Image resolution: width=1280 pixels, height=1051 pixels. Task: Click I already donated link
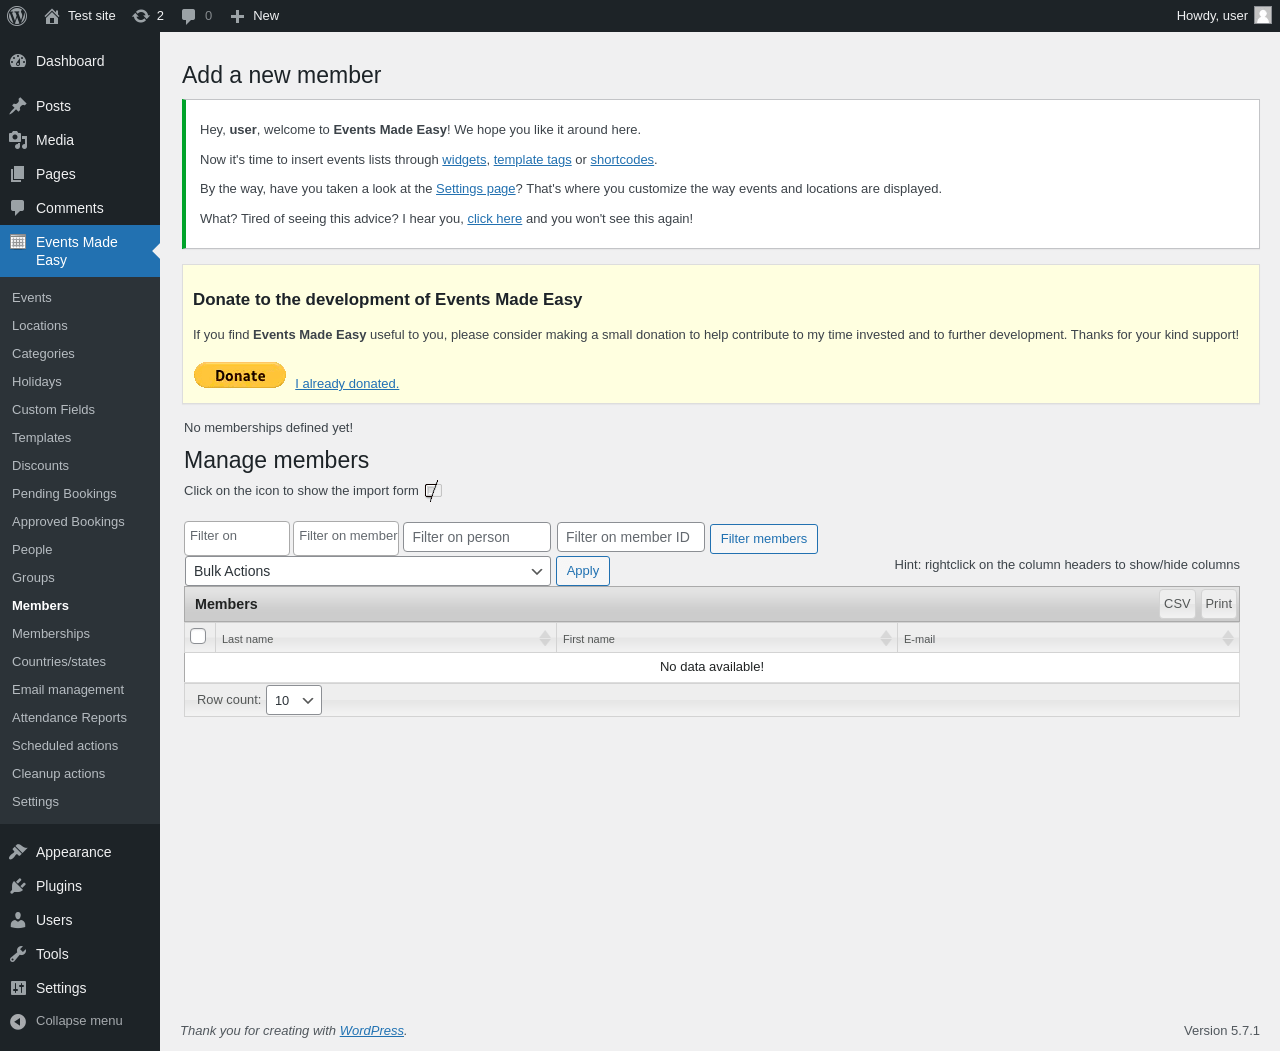tap(347, 384)
